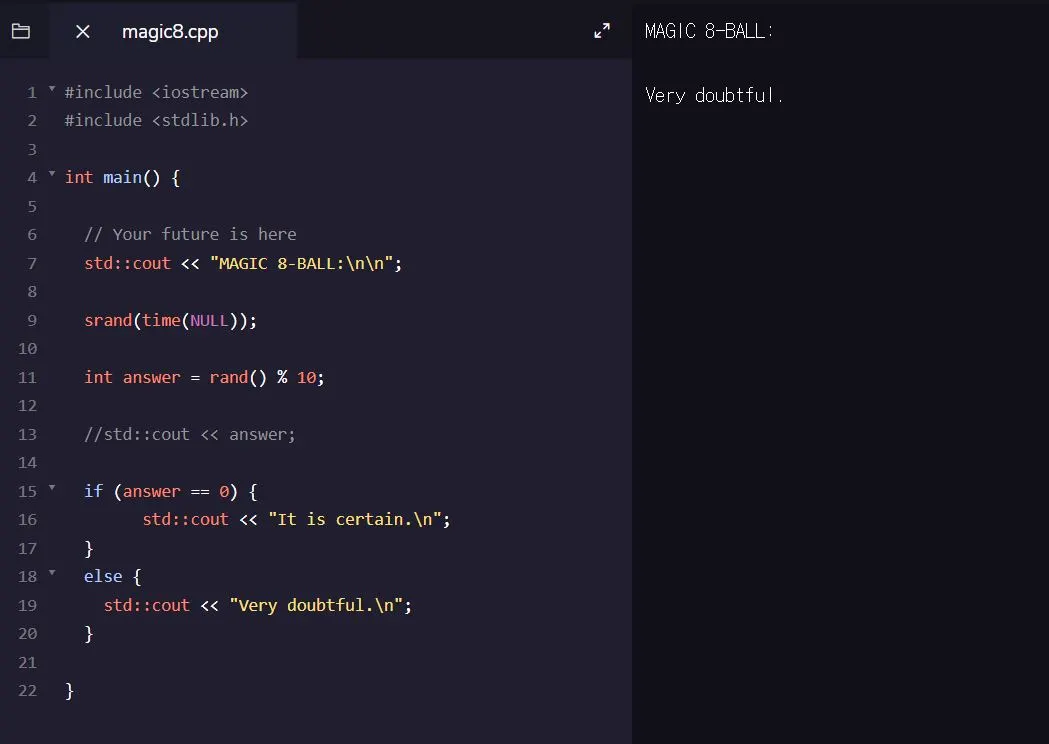This screenshot has height=744, width=1049.
Task: Click the "Very doubtful.\n" string in code
Action: 316,606
